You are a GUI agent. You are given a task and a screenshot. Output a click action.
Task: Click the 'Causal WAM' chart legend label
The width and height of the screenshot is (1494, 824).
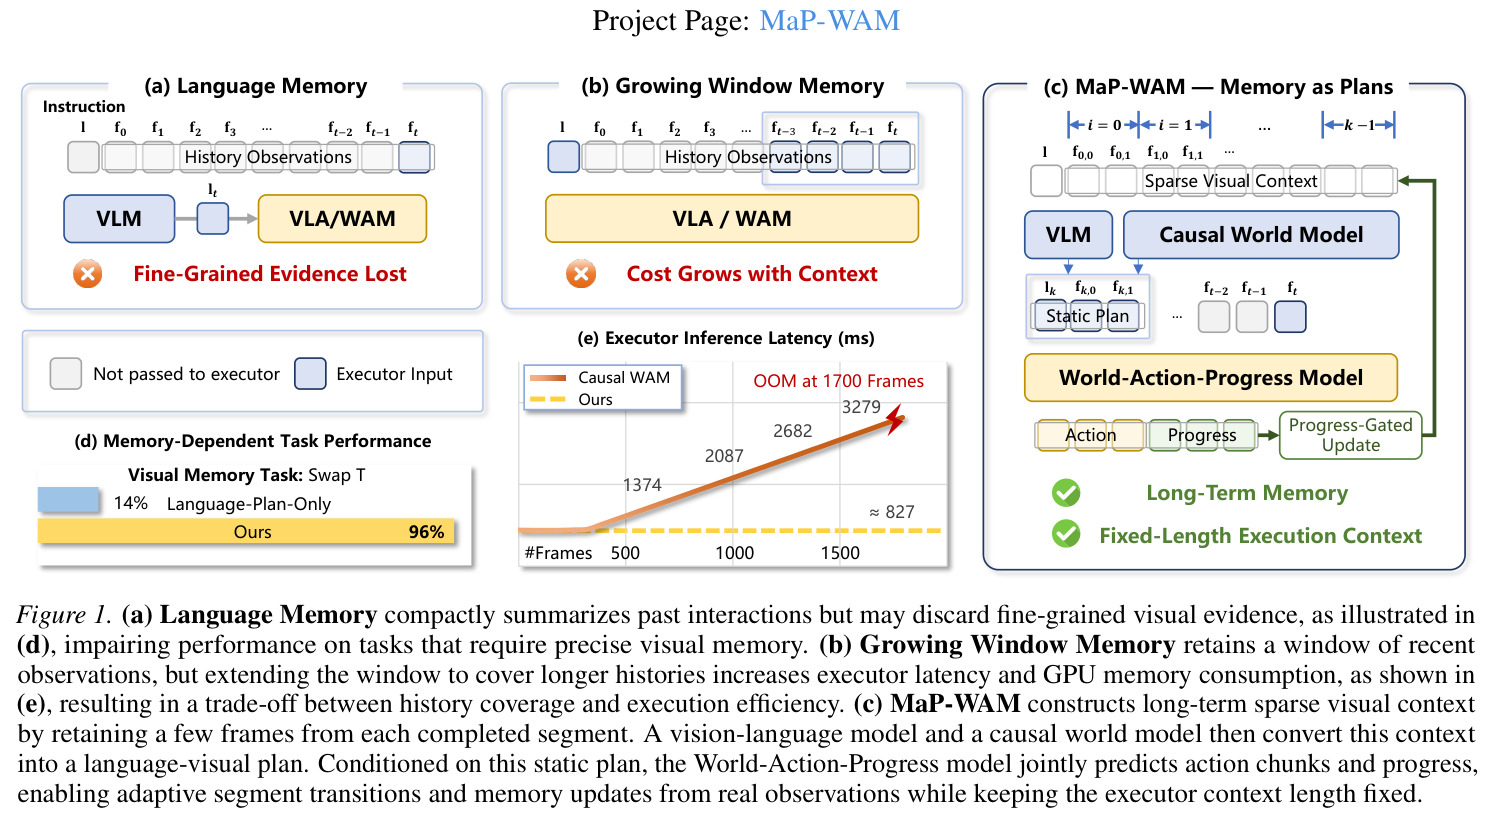tap(624, 377)
